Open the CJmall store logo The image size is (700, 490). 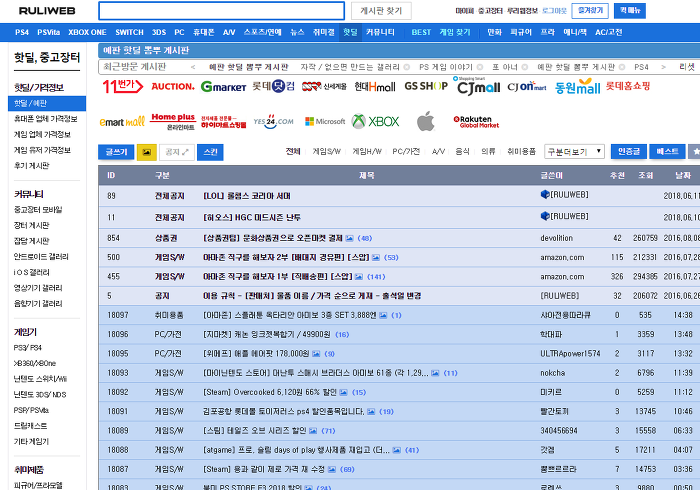(478, 86)
